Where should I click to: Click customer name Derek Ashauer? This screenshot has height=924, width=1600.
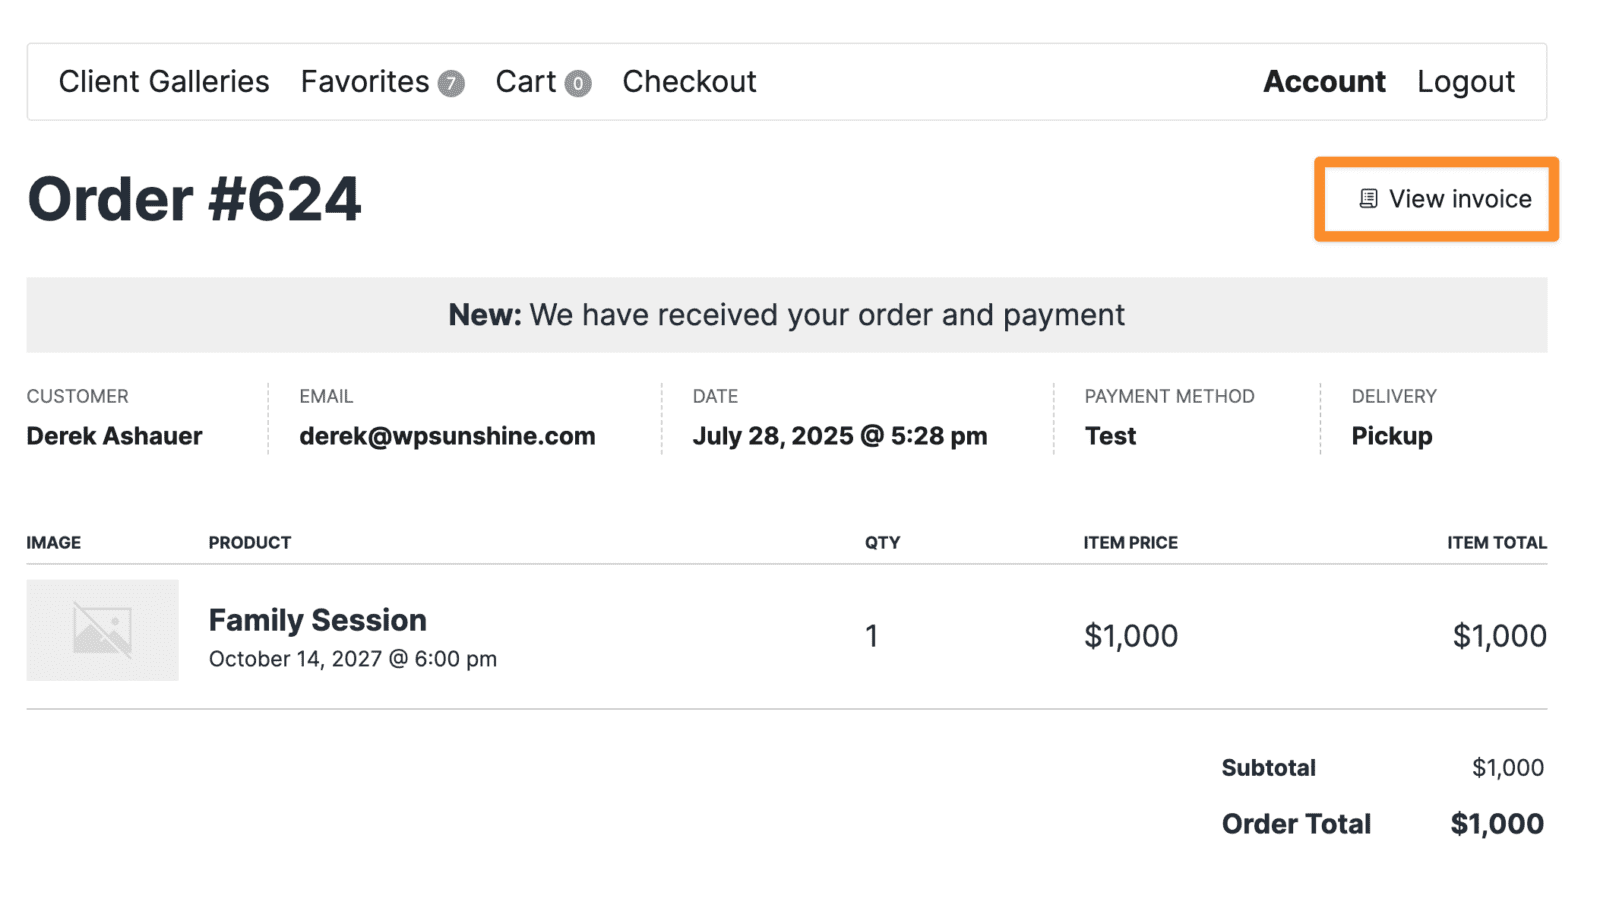(114, 436)
